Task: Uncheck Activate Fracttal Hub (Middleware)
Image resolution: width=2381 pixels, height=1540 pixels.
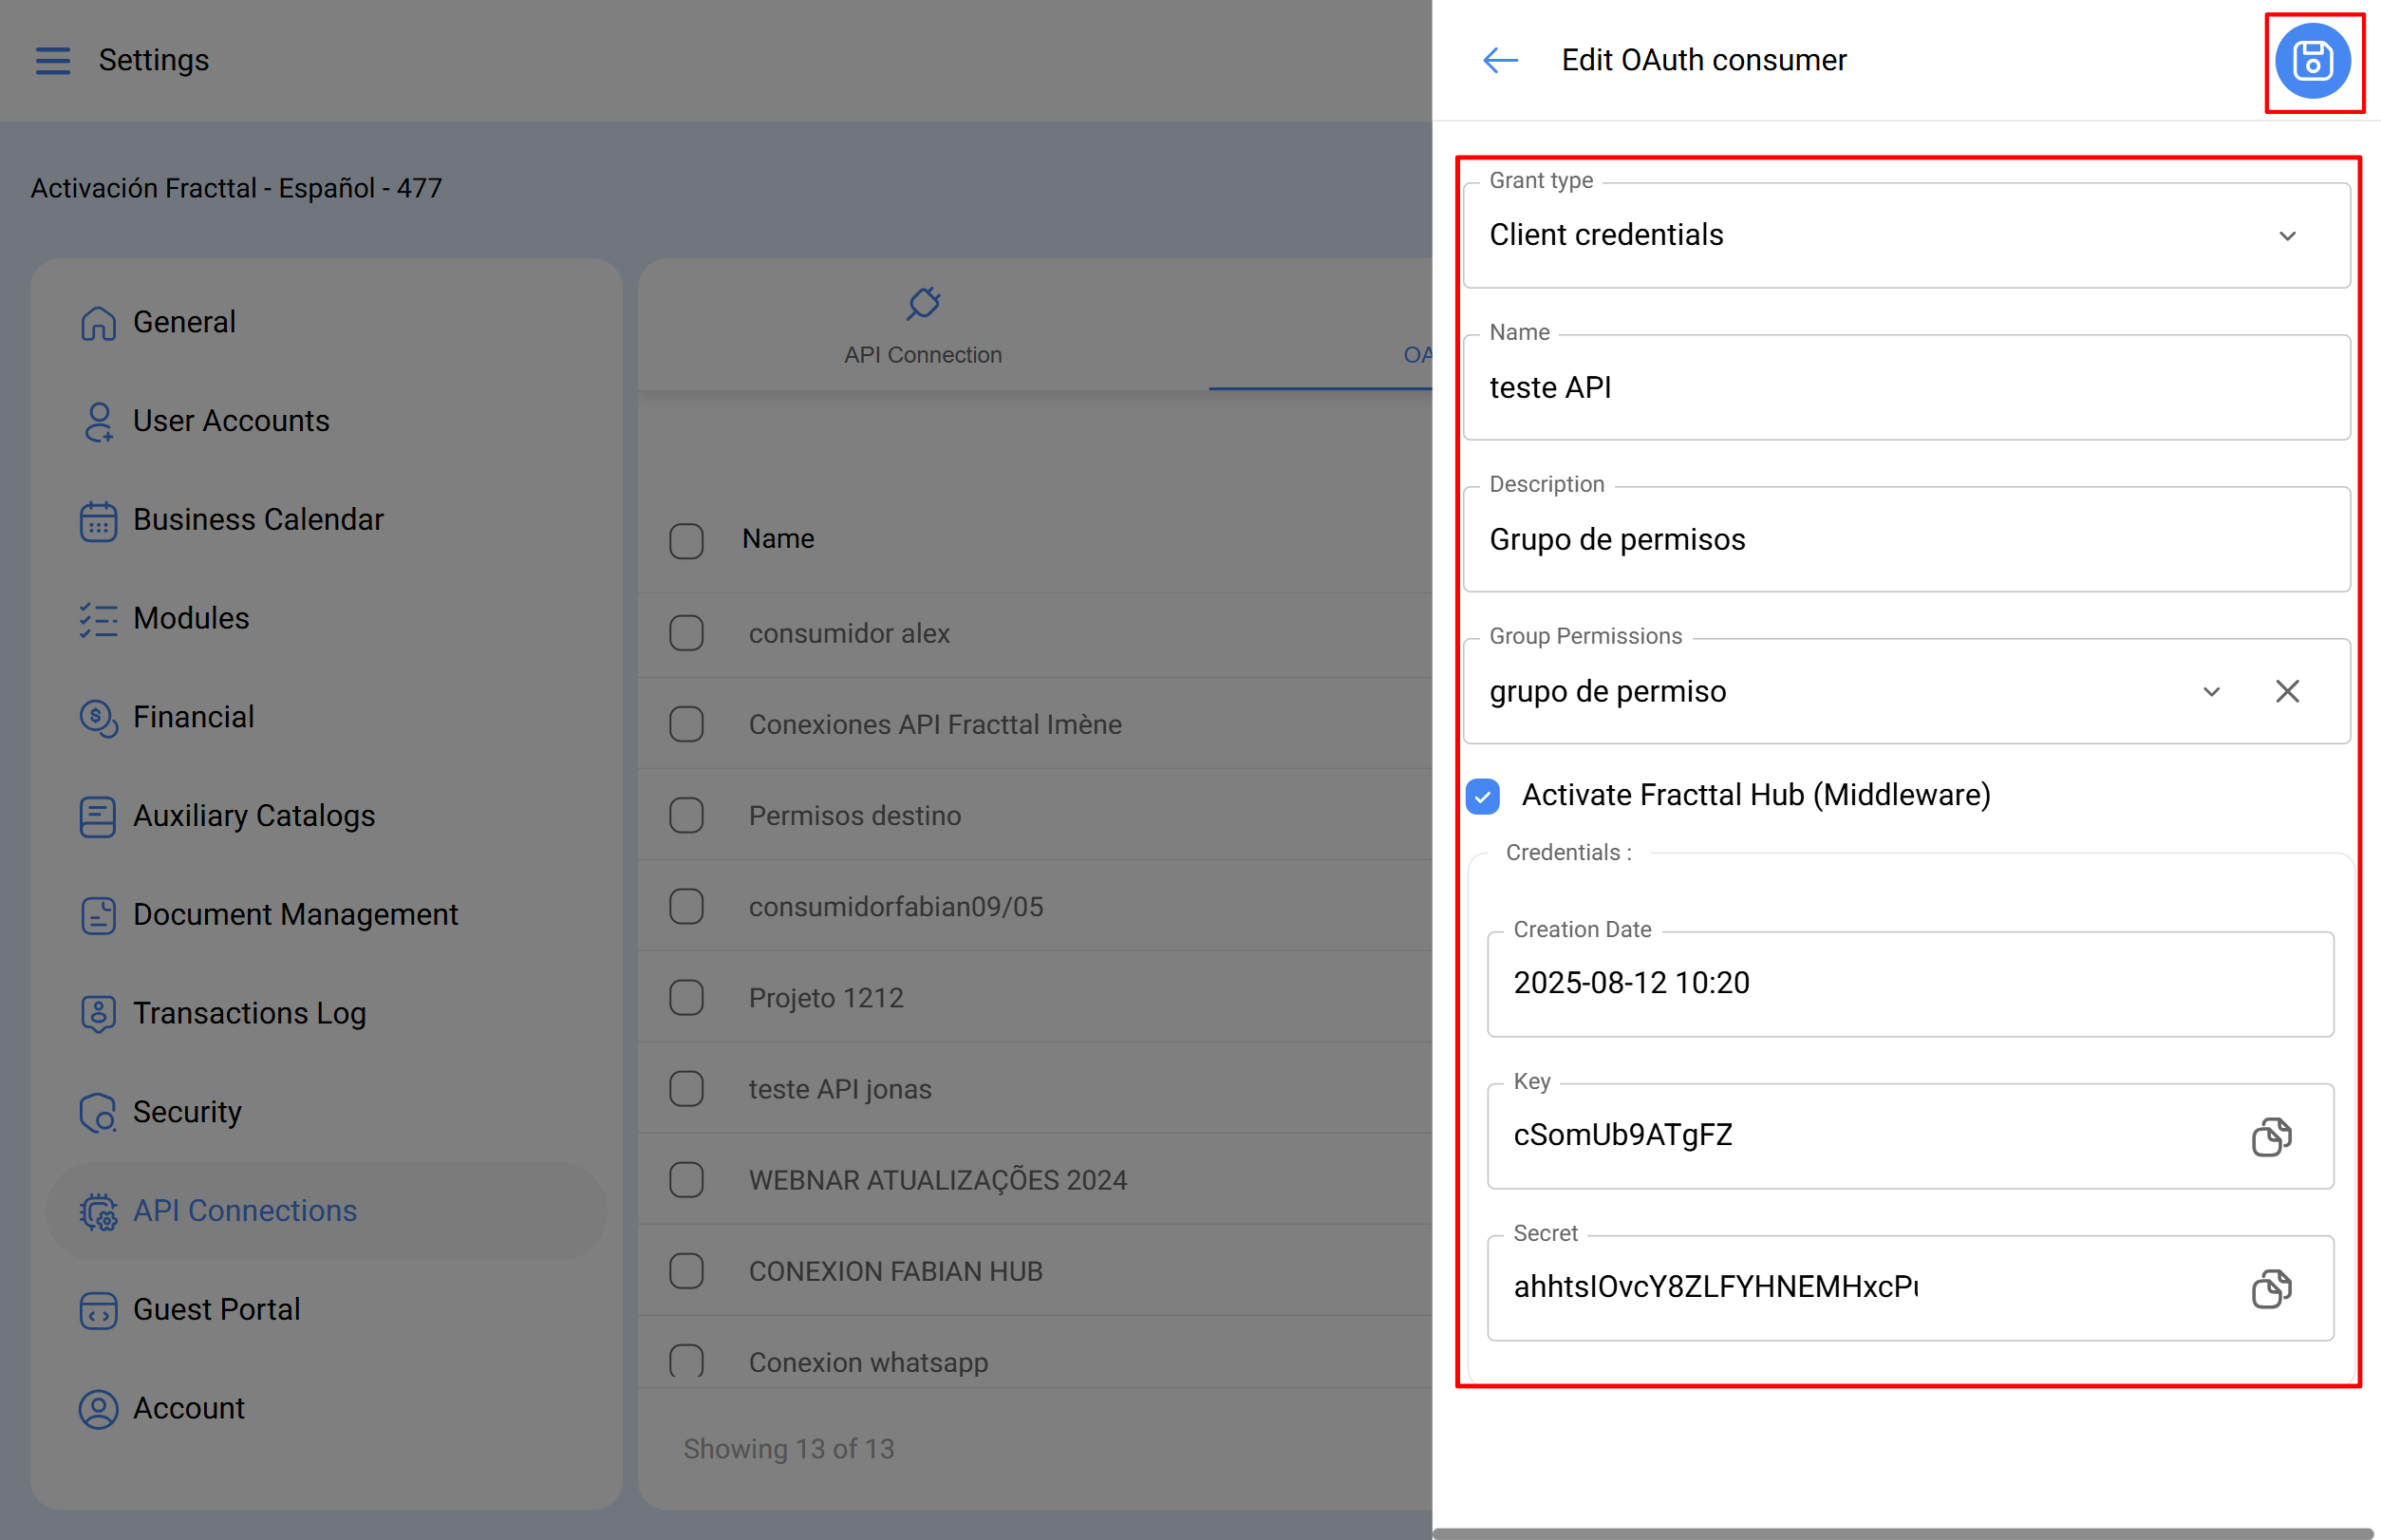Action: pos(1483,796)
